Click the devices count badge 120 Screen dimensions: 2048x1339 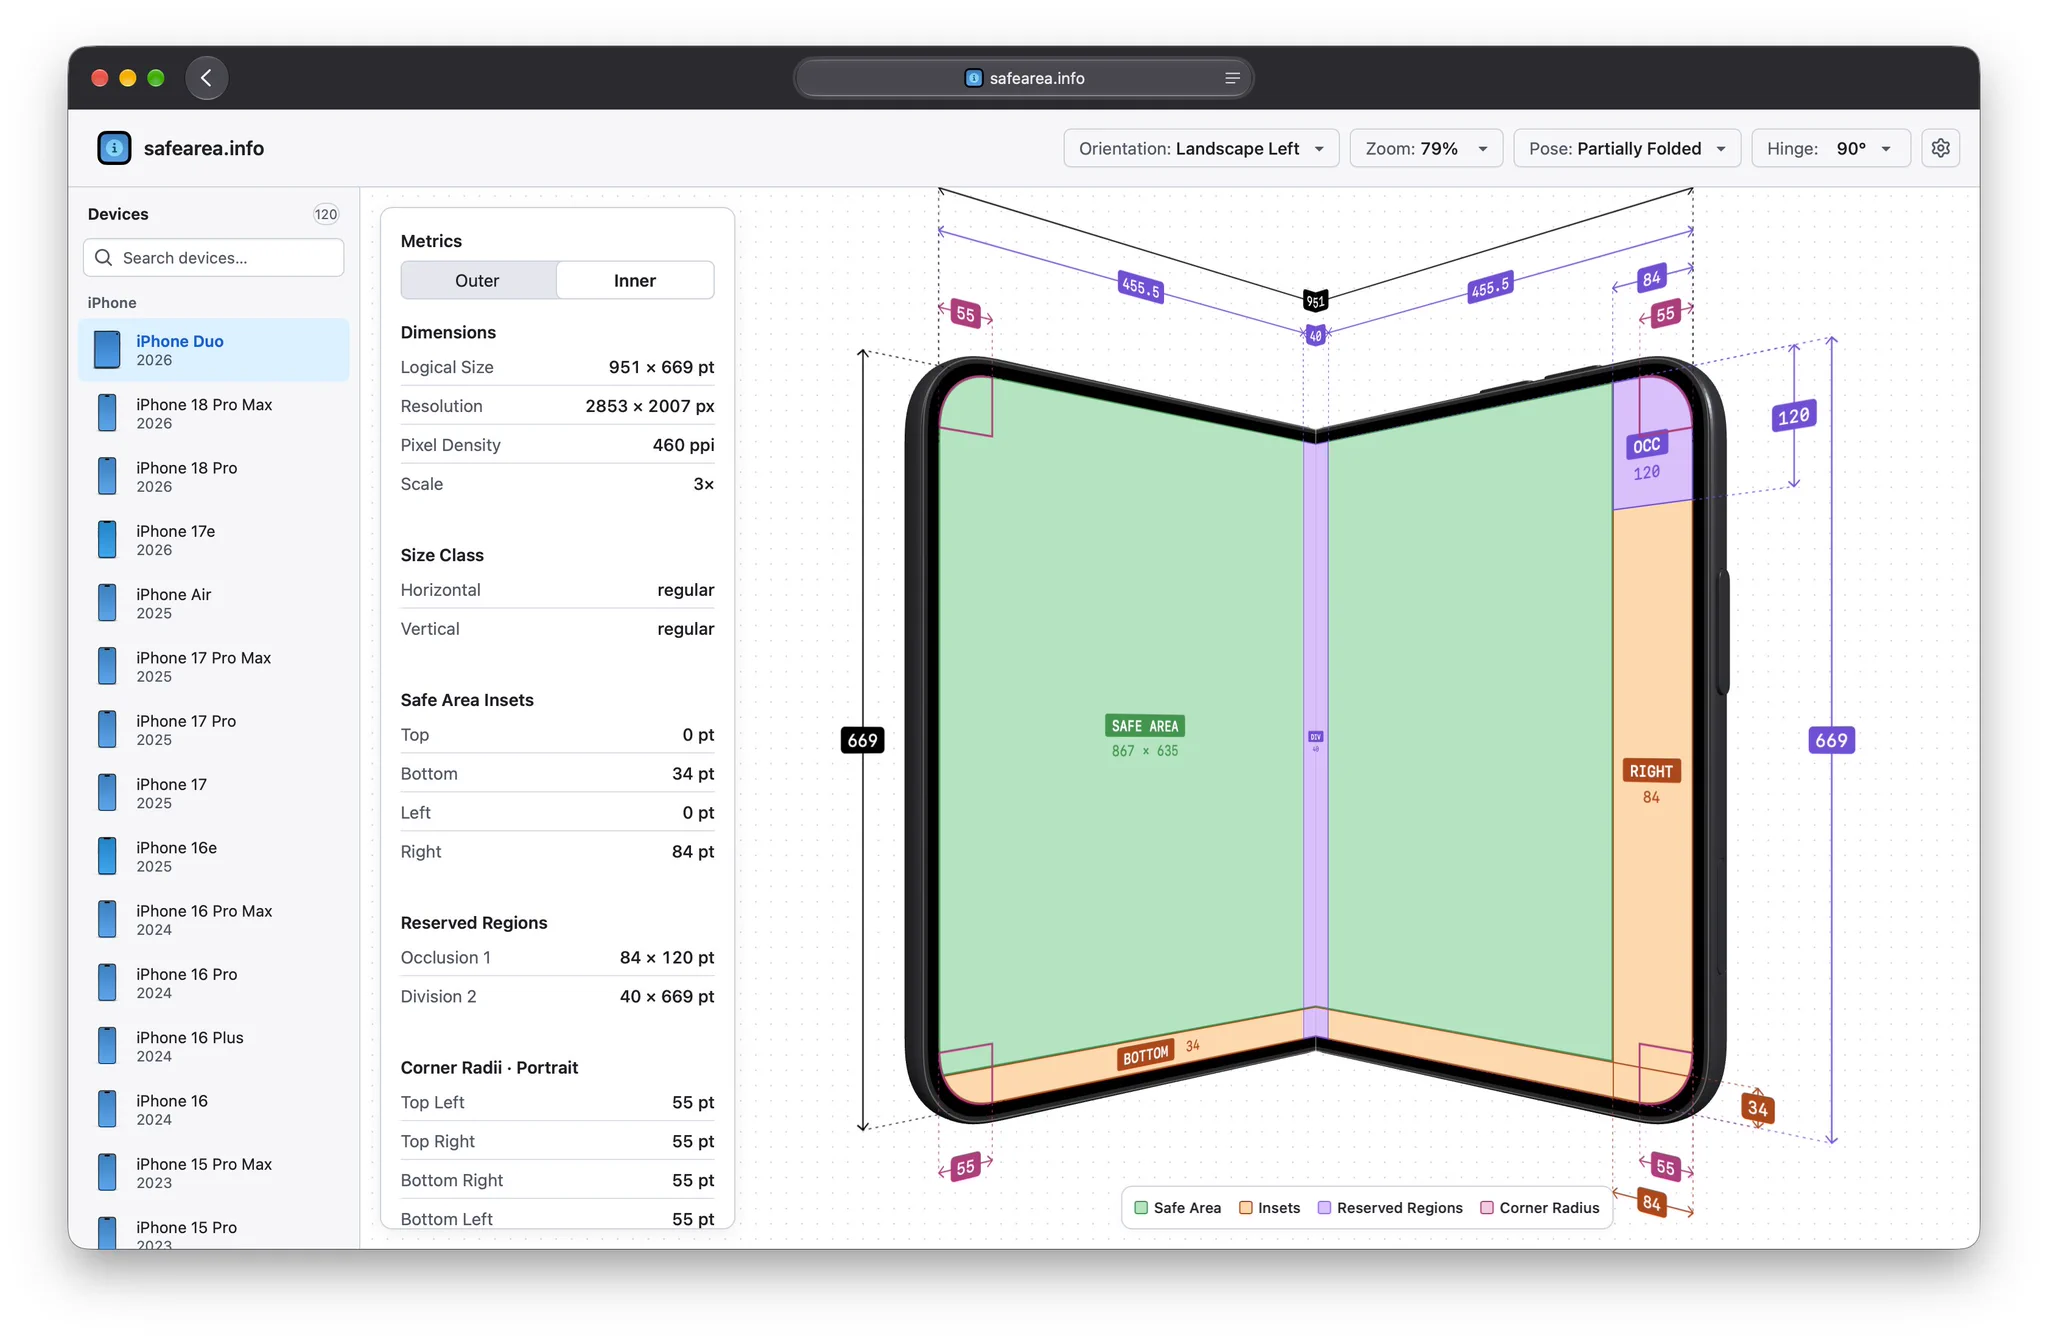click(x=326, y=214)
